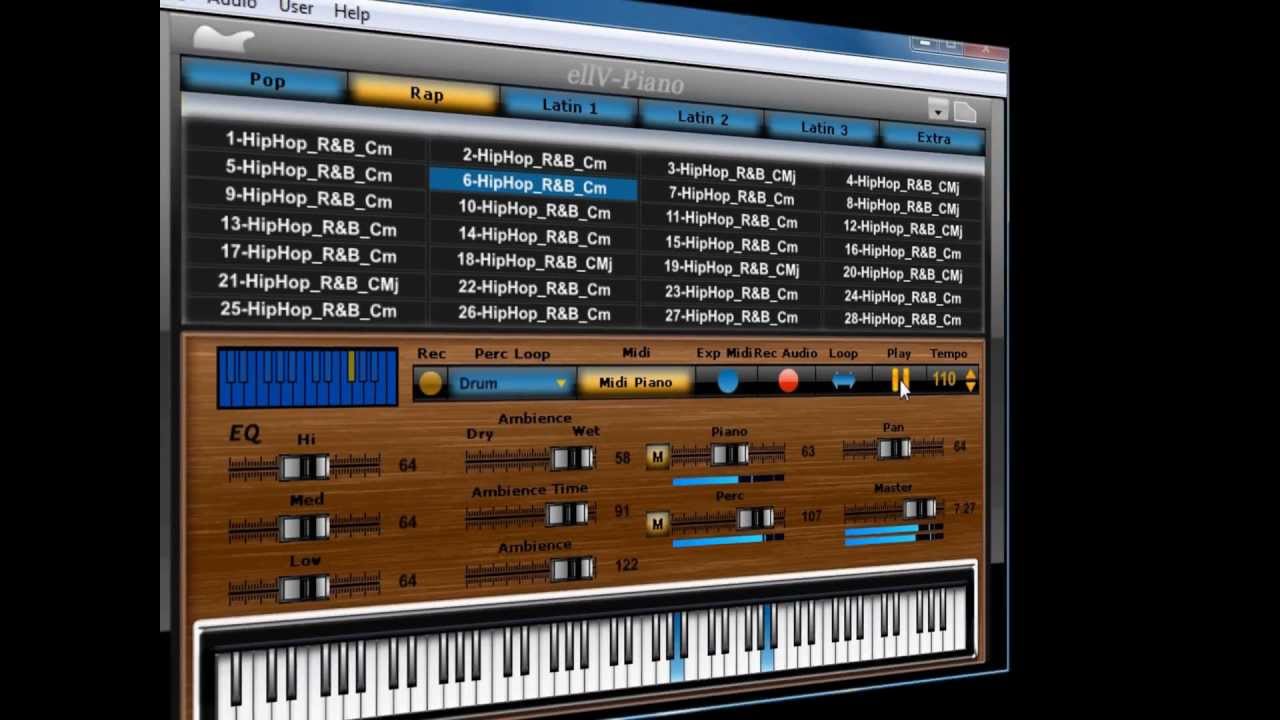Open the small dropdown arrow above Extra
1280x720 pixels.
[937, 109]
